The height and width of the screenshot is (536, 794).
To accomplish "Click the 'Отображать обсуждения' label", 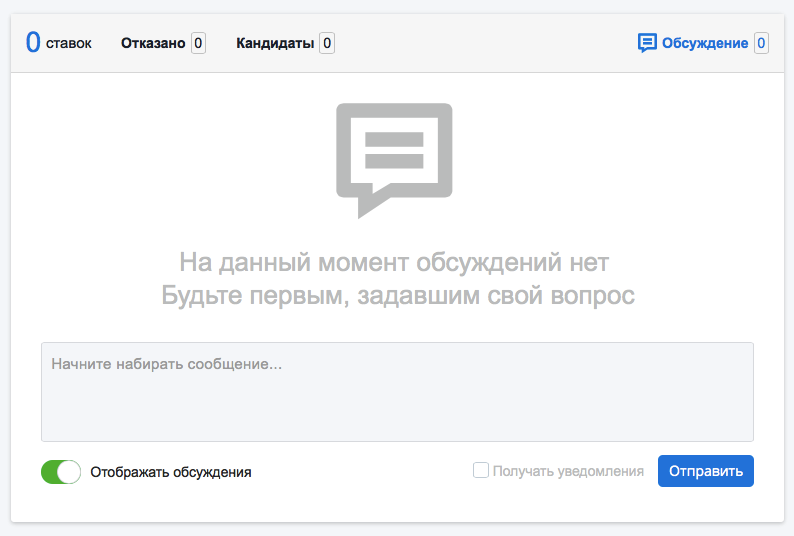I will 171,472.
